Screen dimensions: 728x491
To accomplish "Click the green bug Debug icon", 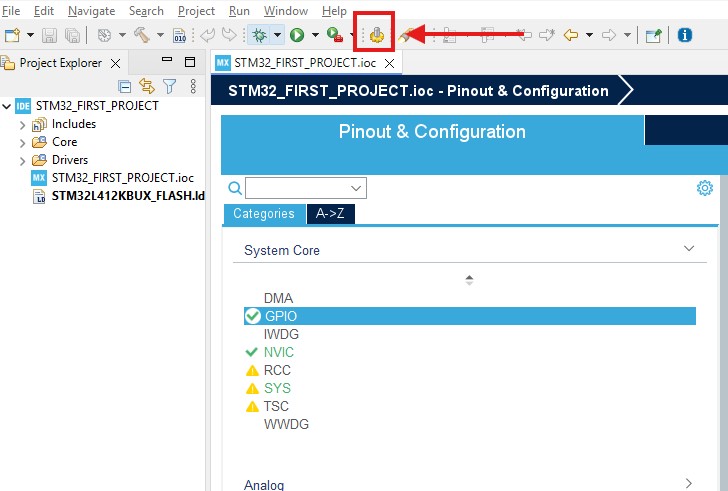I will (x=259, y=35).
